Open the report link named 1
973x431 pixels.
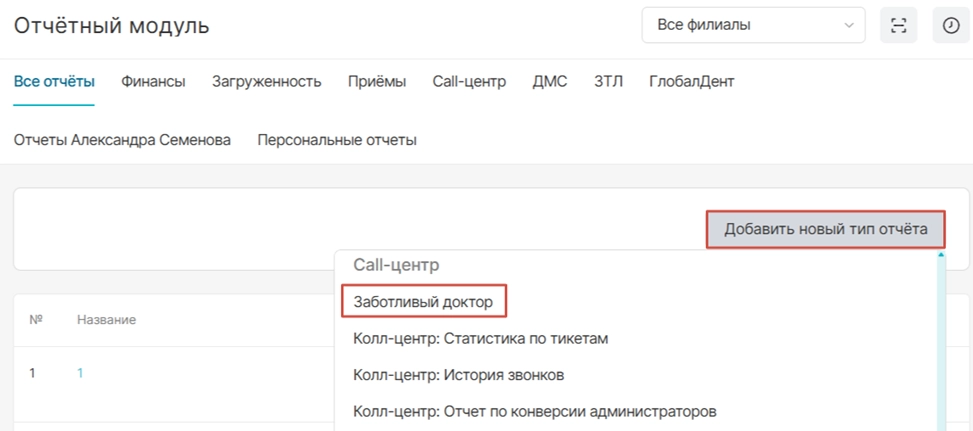coord(80,373)
